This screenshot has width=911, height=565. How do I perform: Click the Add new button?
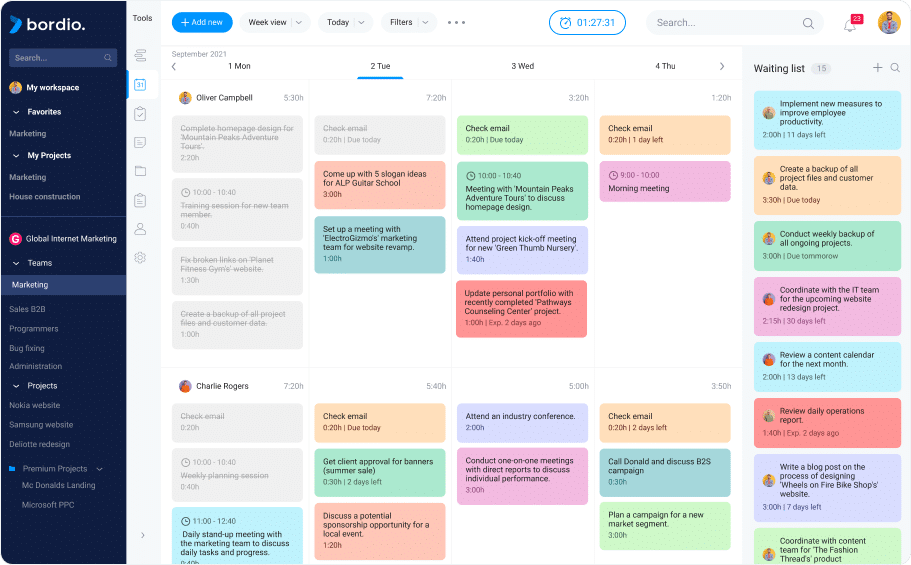point(202,22)
